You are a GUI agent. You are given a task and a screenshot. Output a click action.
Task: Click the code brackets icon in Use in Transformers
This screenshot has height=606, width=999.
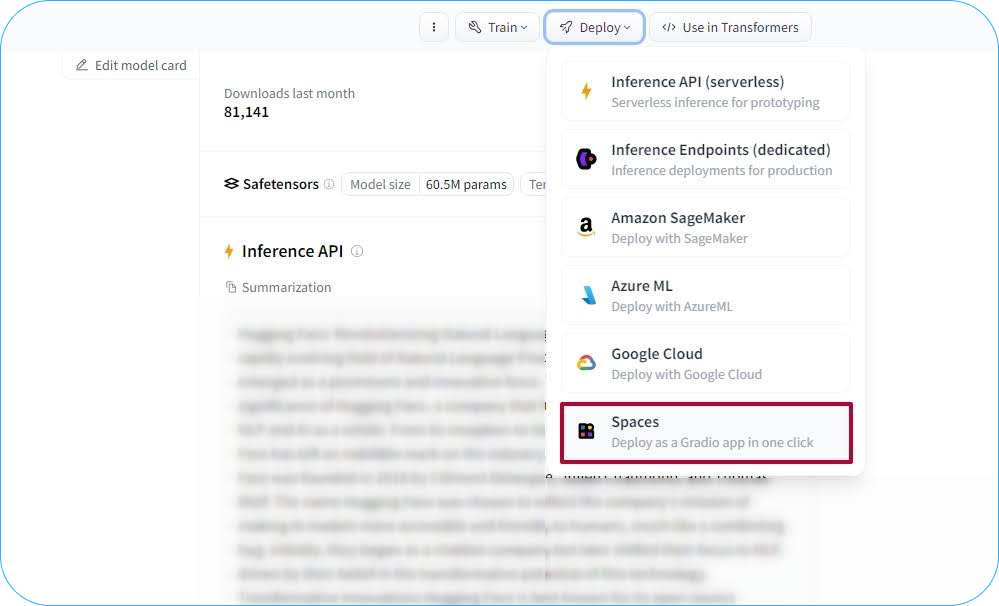[669, 27]
